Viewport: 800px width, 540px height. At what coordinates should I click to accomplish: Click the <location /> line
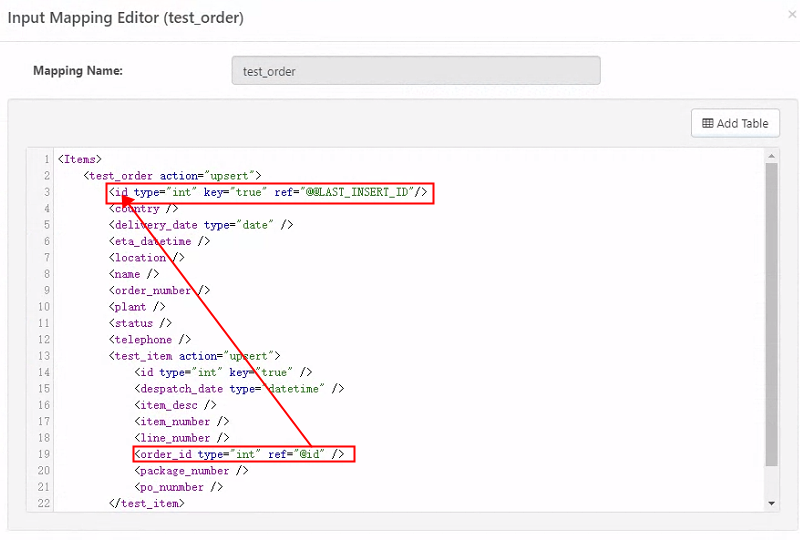point(146,257)
